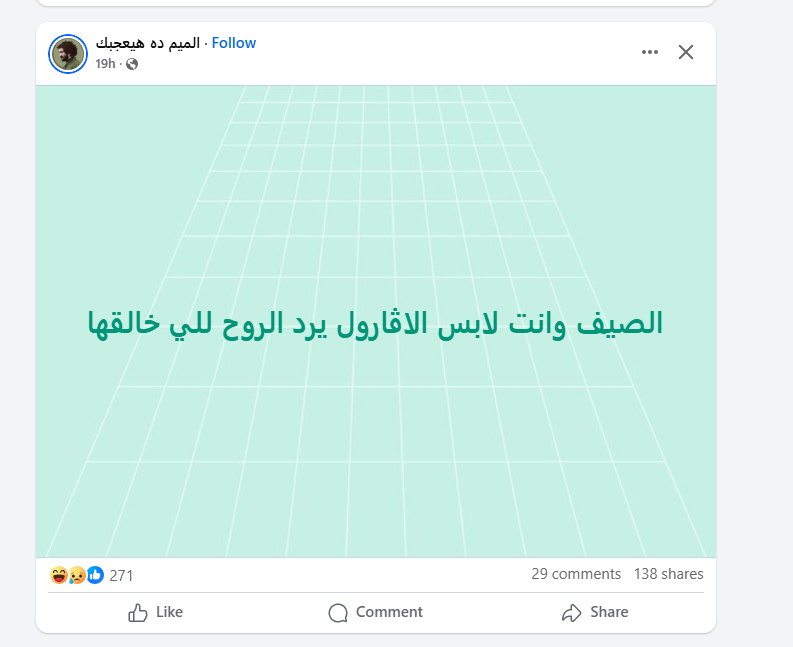Dismiss the post with the X button

tap(686, 52)
